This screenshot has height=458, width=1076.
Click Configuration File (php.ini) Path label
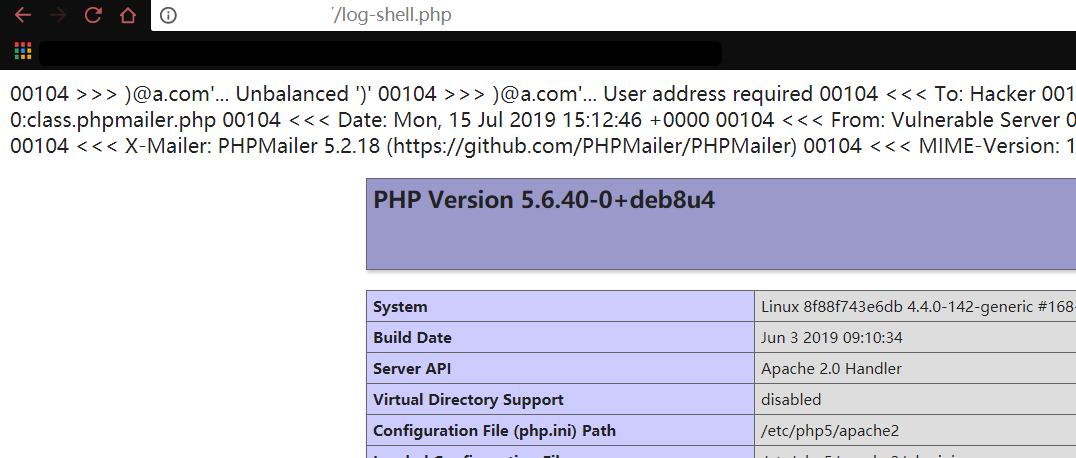pyautogui.click(x=494, y=431)
